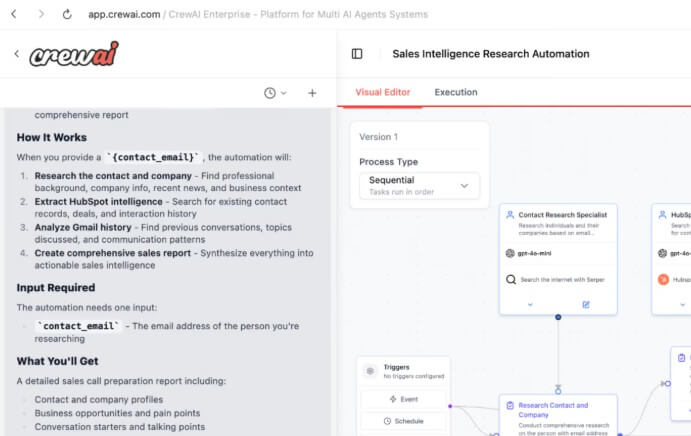Add a Schedule trigger
691x436 pixels.
(404, 421)
